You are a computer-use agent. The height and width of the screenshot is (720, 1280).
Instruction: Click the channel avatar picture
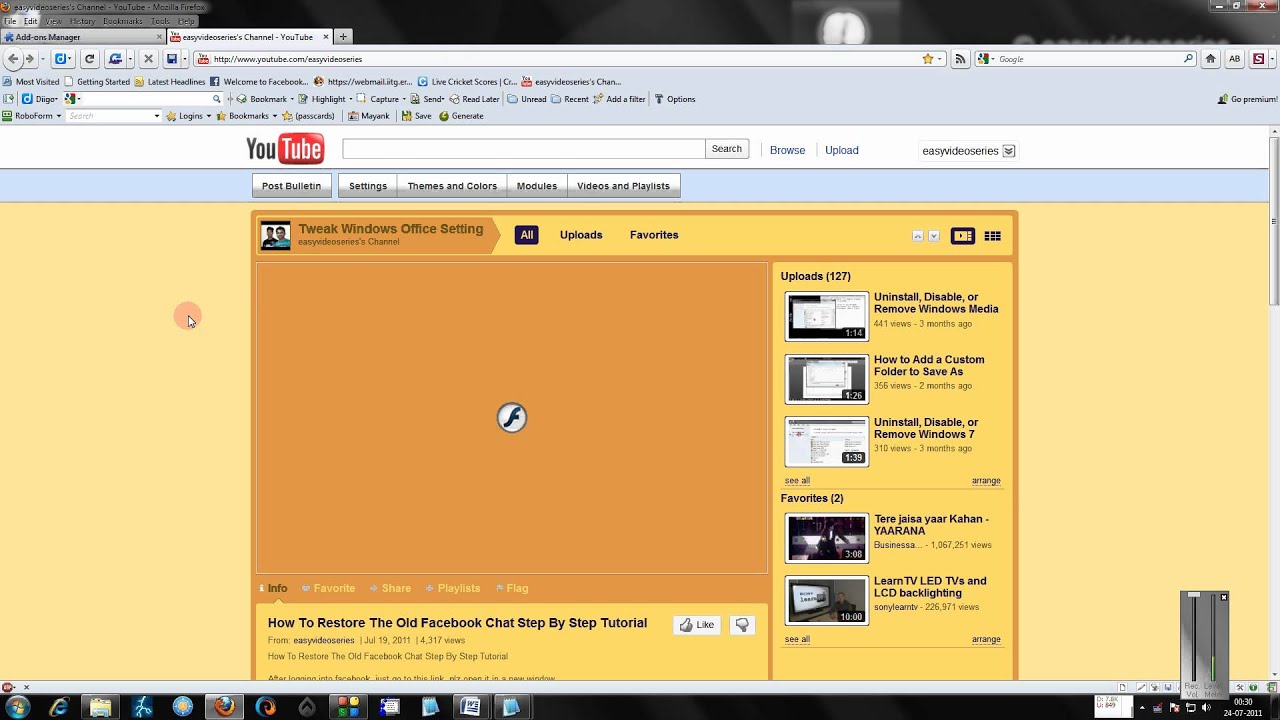point(275,236)
